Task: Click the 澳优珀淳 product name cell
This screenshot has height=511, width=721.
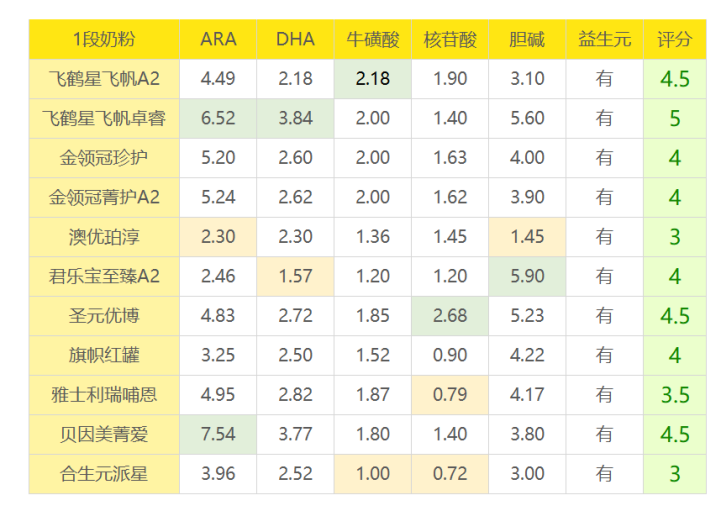Action: (x=104, y=237)
